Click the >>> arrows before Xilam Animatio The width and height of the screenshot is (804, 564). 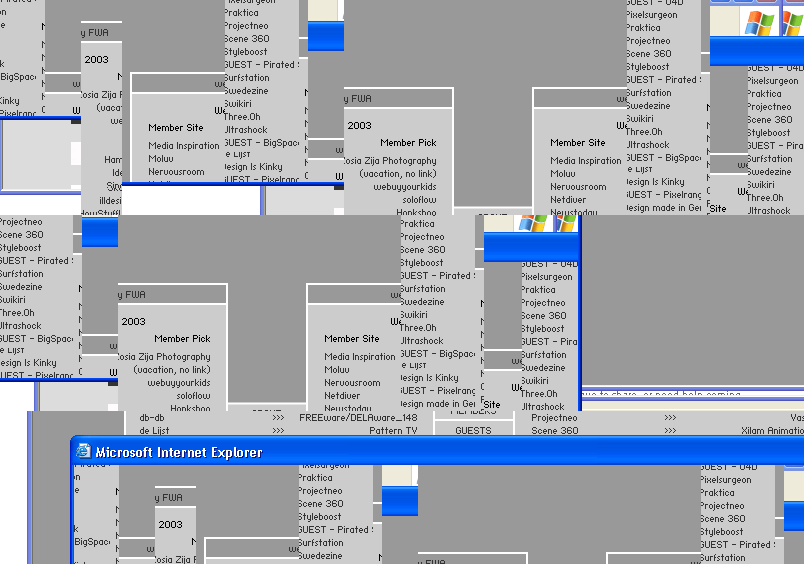coord(670,431)
